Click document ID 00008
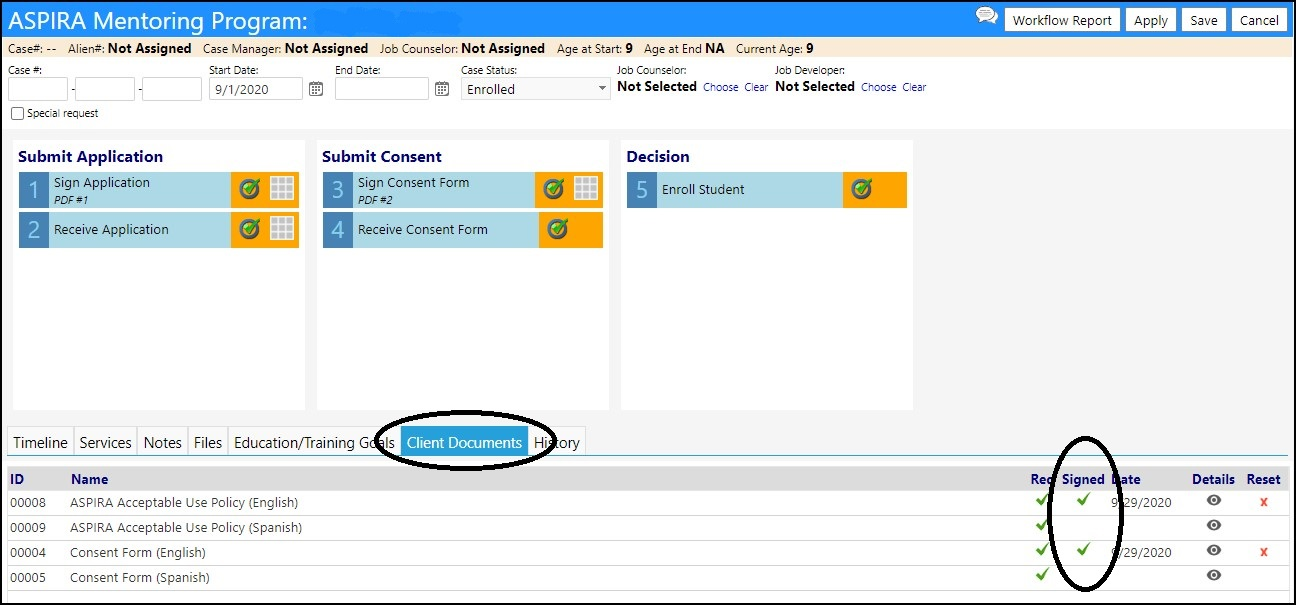1296x605 pixels. pos(28,502)
